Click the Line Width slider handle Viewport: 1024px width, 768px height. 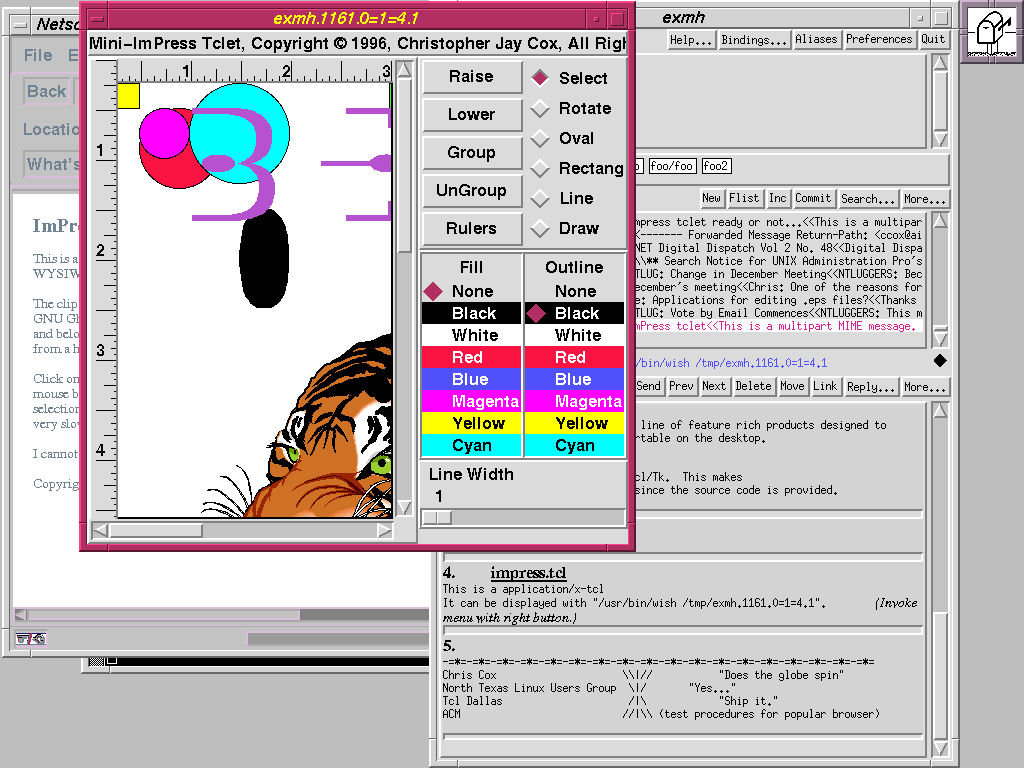[x=437, y=518]
